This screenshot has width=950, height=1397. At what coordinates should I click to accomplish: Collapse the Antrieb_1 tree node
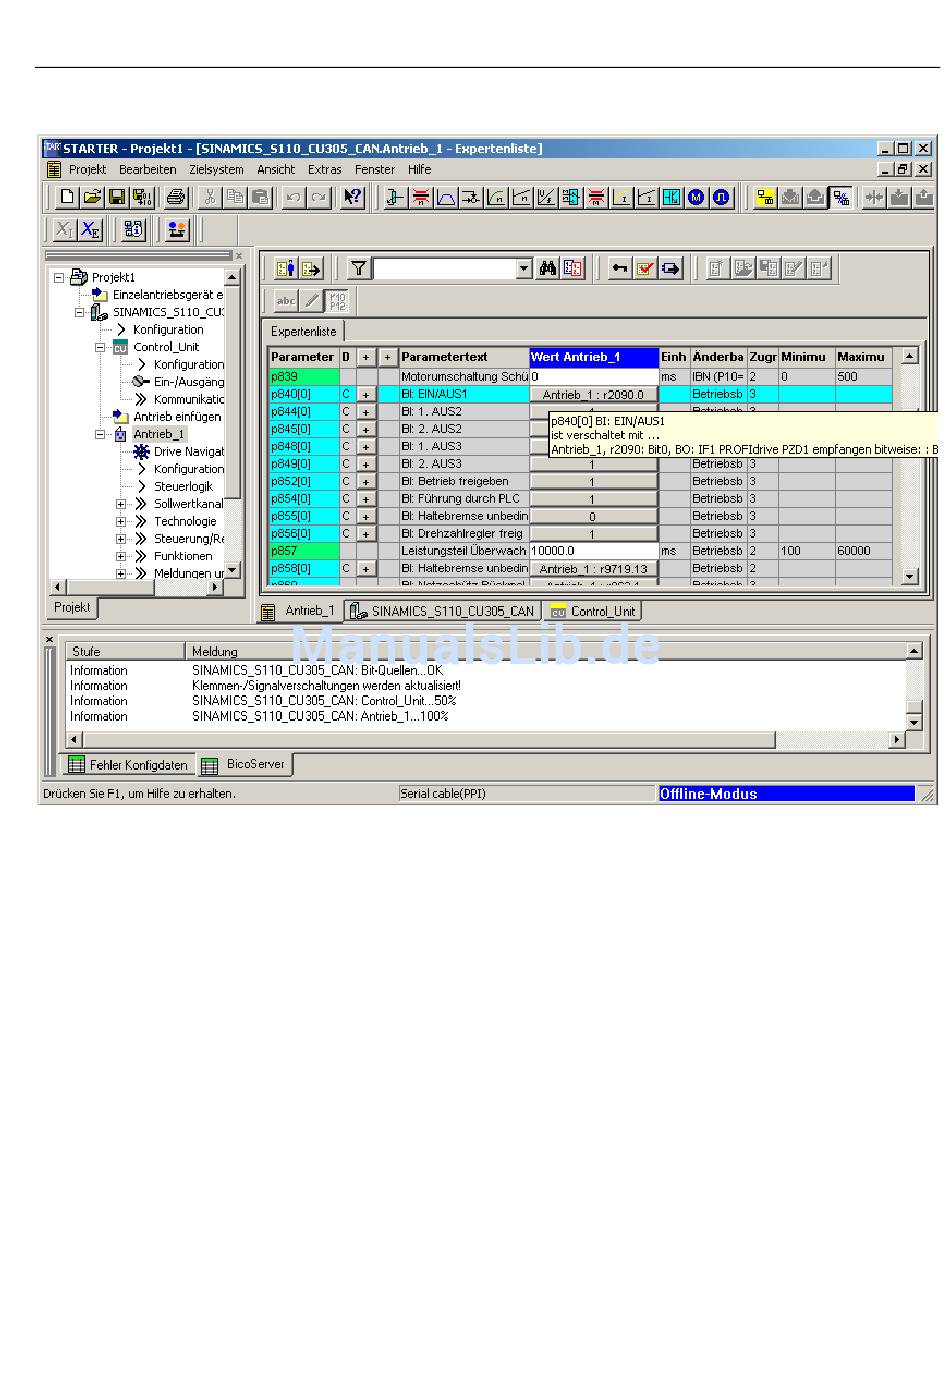click(x=100, y=434)
